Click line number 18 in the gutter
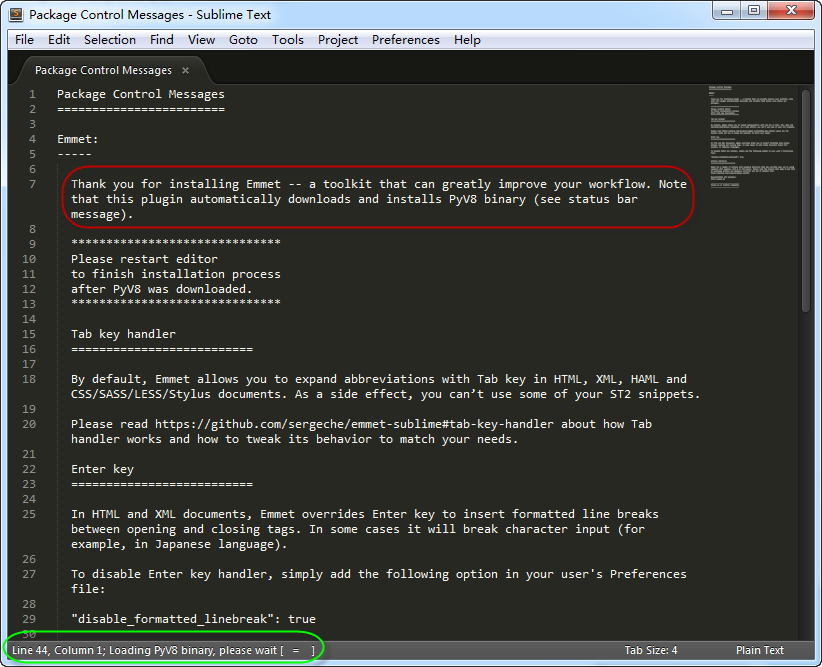The height and width of the screenshot is (667, 822). point(29,379)
